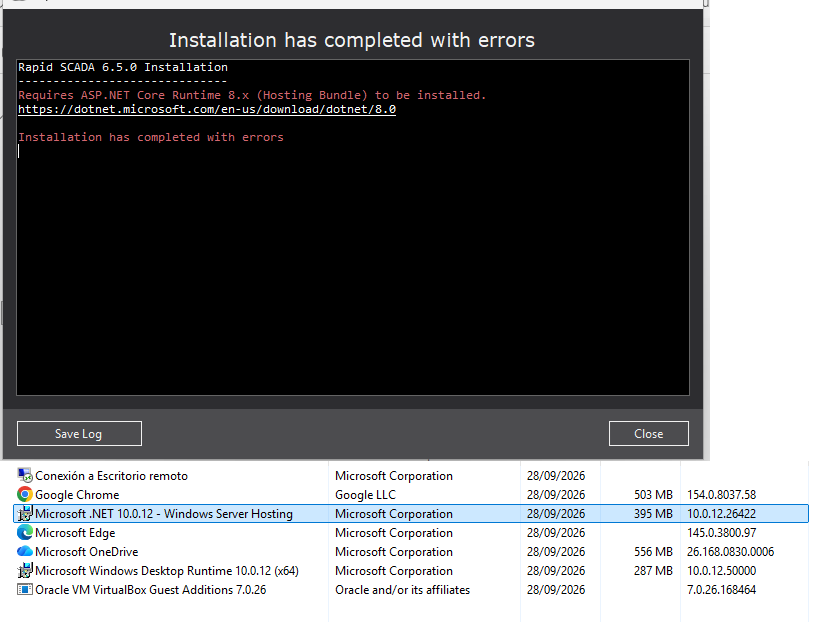This screenshot has width=819, height=624.
Task: Close the installer with Close button
Action: click(x=648, y=433)
